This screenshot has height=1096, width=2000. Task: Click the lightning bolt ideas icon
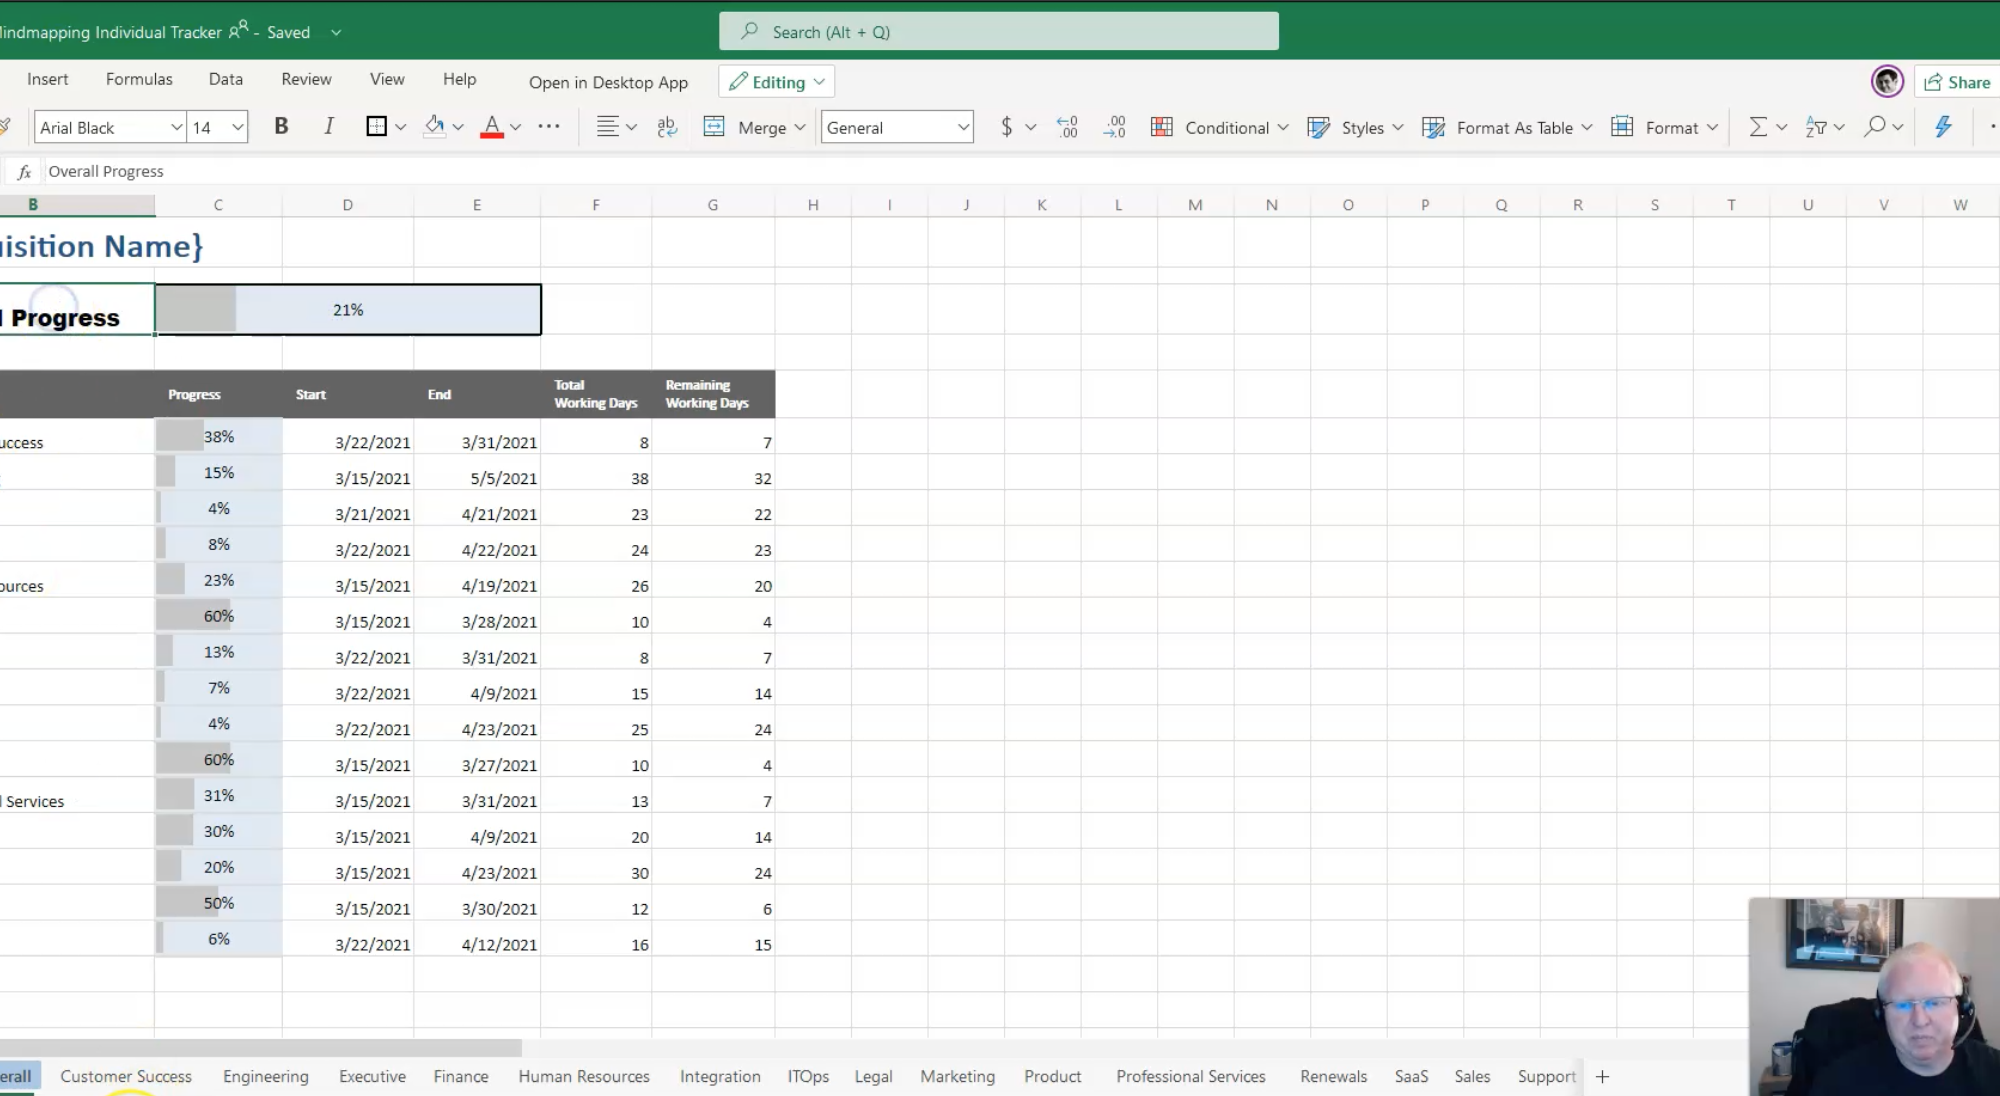coord(1942,127)
